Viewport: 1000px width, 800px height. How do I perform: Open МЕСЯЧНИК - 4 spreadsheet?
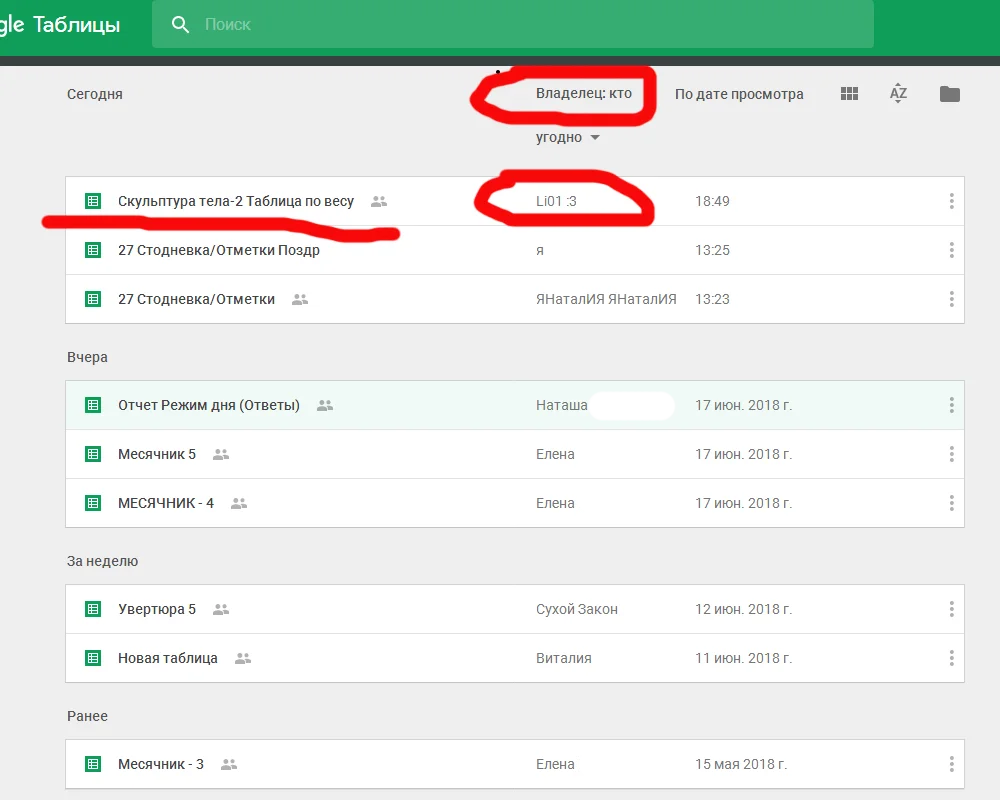tap(166, 503)
